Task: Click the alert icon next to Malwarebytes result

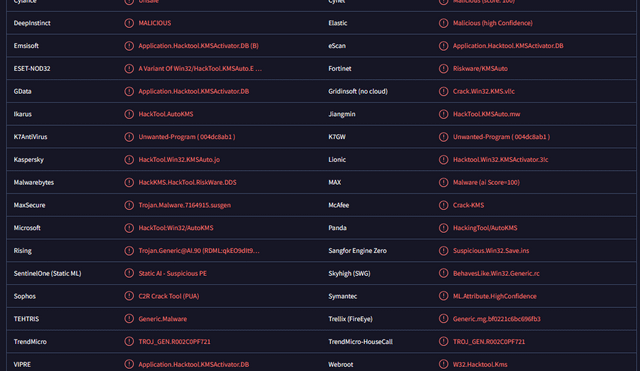Action: [x=129, y=182]
